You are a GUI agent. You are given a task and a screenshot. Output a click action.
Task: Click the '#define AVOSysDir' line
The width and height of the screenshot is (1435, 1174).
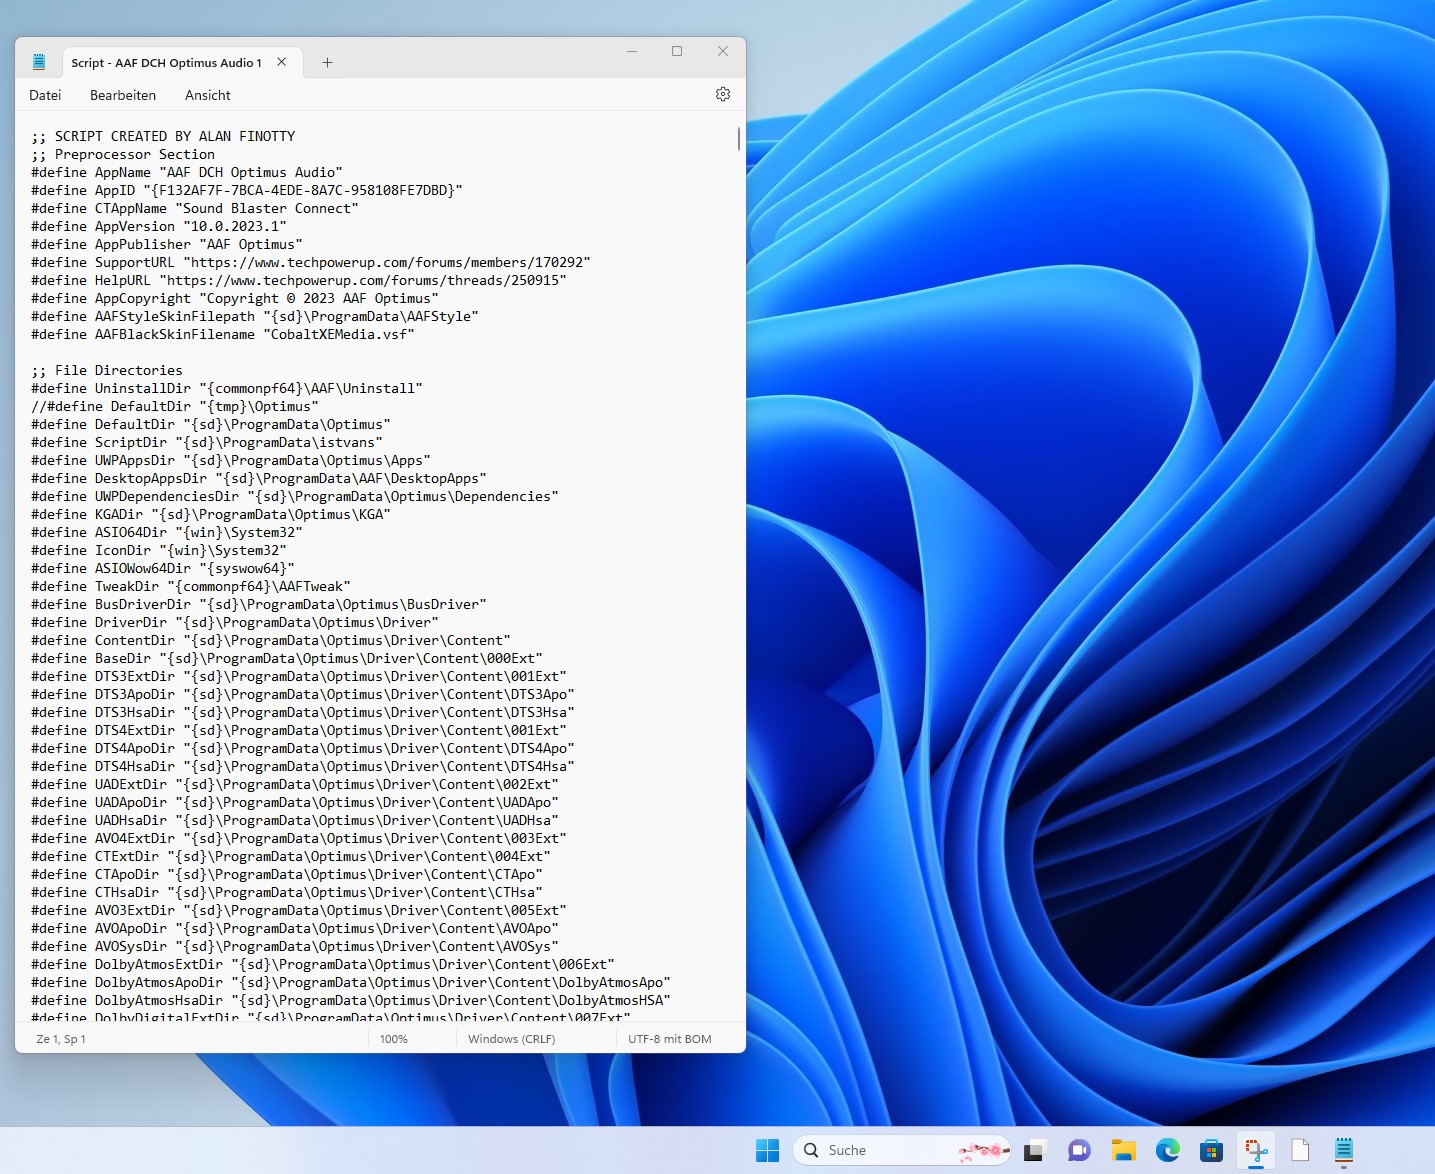click(295, 946)
